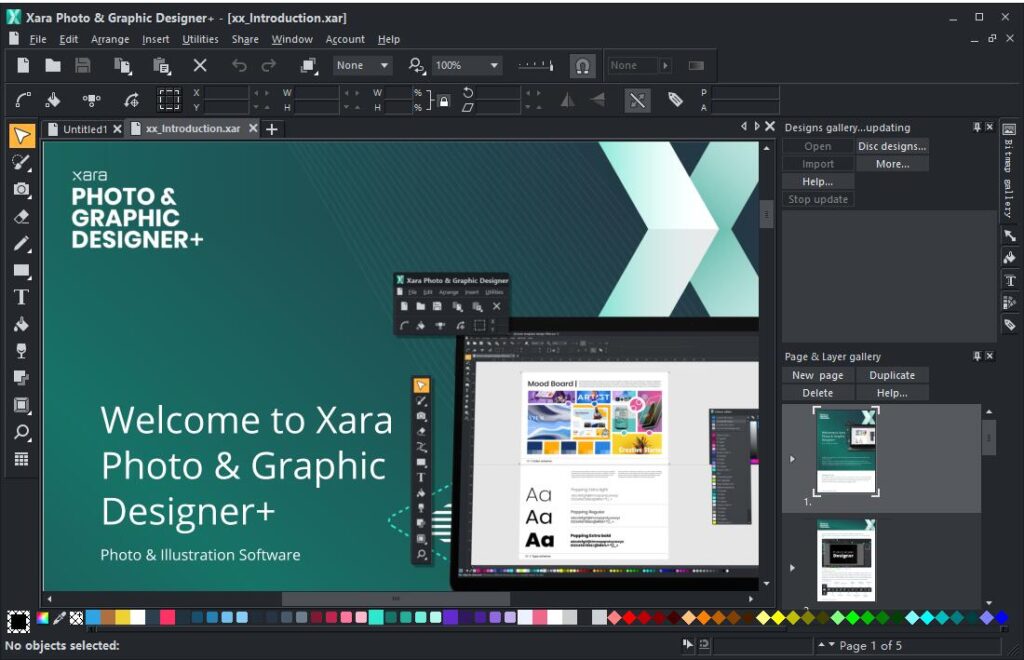This screenshot has width=1024, height=660.
Task: Select the page 2 thumbnail
Action: pos(846,560)
